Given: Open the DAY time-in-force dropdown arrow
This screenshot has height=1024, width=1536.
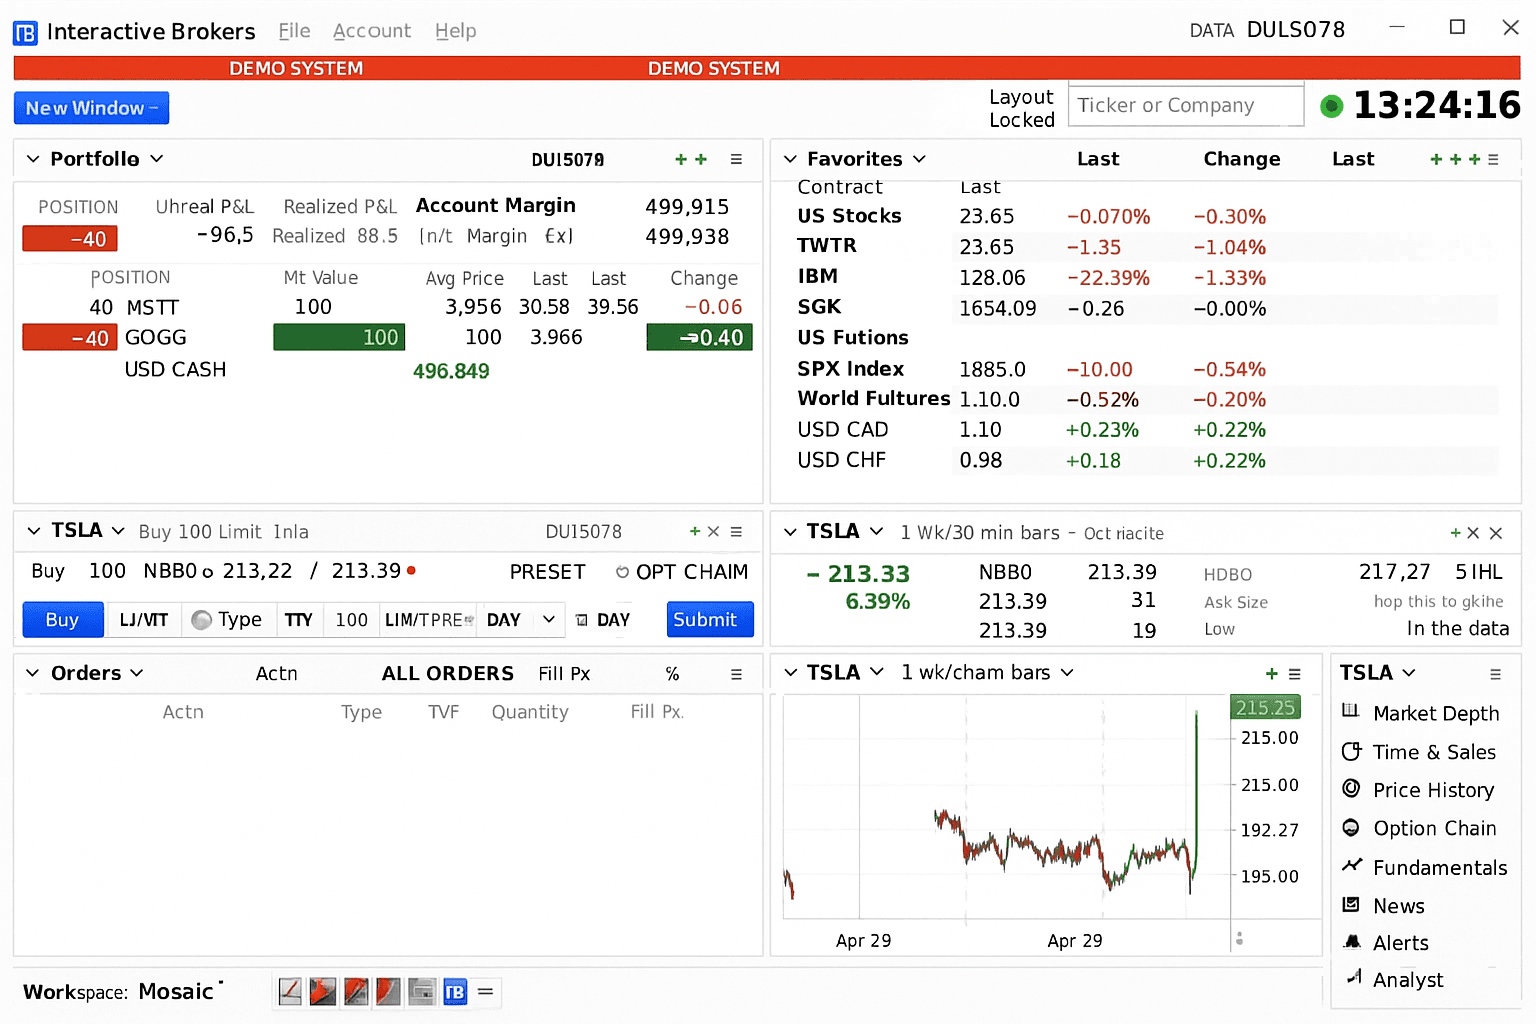Looking at the screenshot, I should 549,620.
